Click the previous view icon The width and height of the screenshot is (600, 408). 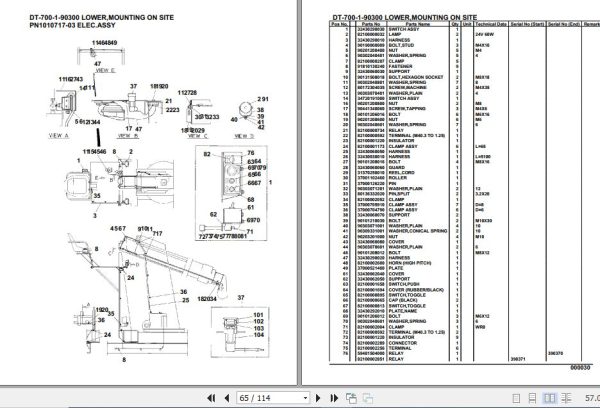tap(351, 398)
